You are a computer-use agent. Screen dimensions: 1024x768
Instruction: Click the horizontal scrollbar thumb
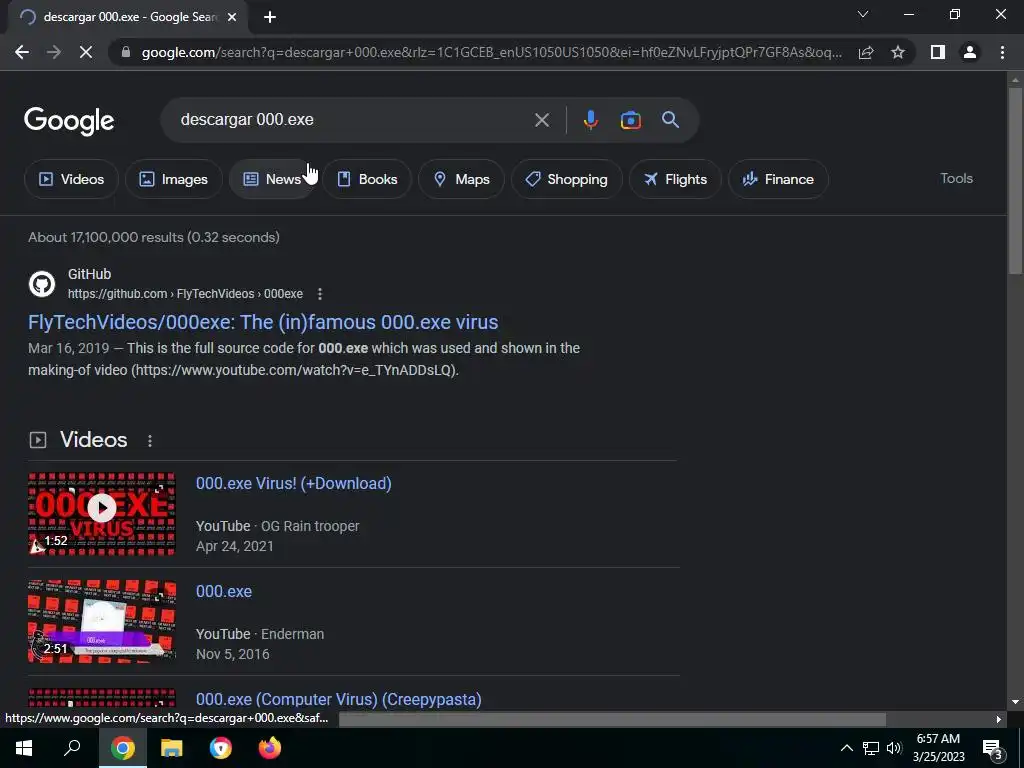pos(612,719)
